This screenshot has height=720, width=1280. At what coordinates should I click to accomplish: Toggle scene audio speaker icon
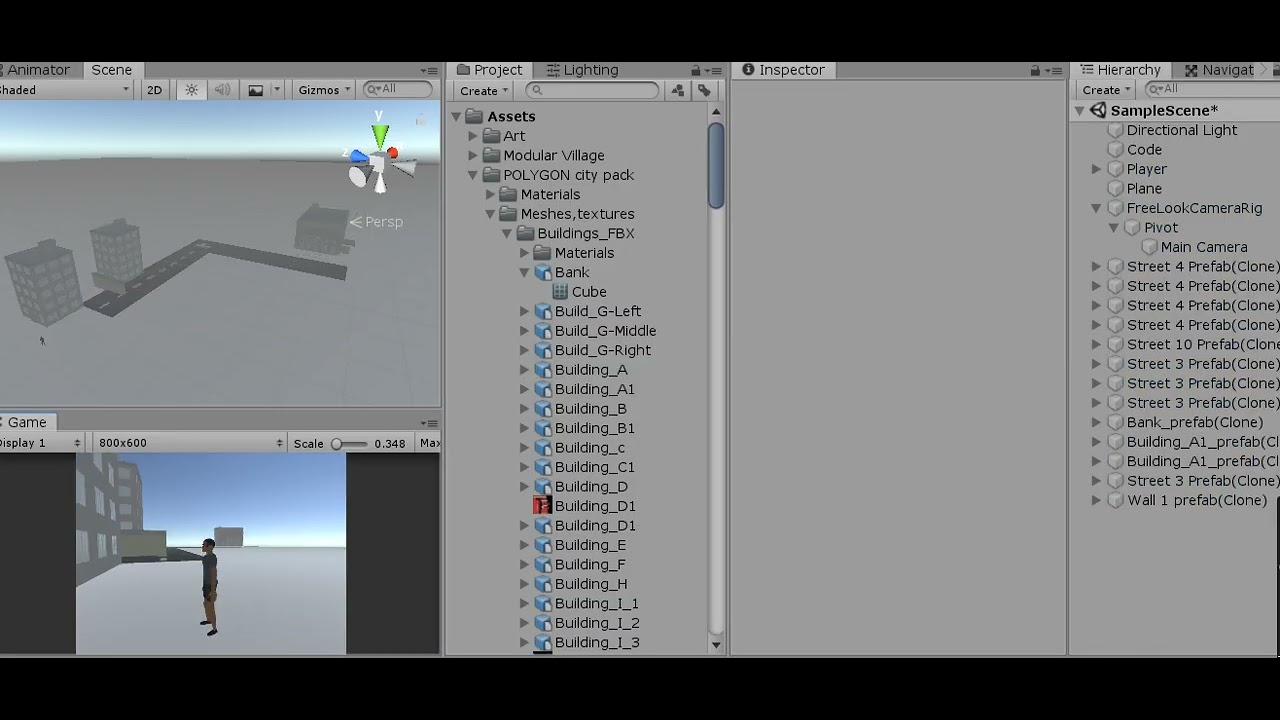pos(222,90)
